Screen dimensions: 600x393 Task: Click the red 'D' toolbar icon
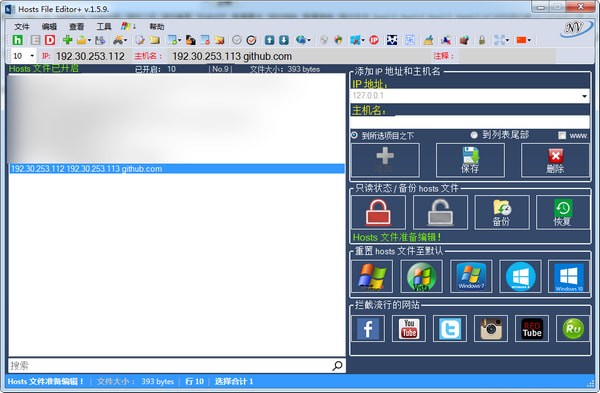click(50, 40)
